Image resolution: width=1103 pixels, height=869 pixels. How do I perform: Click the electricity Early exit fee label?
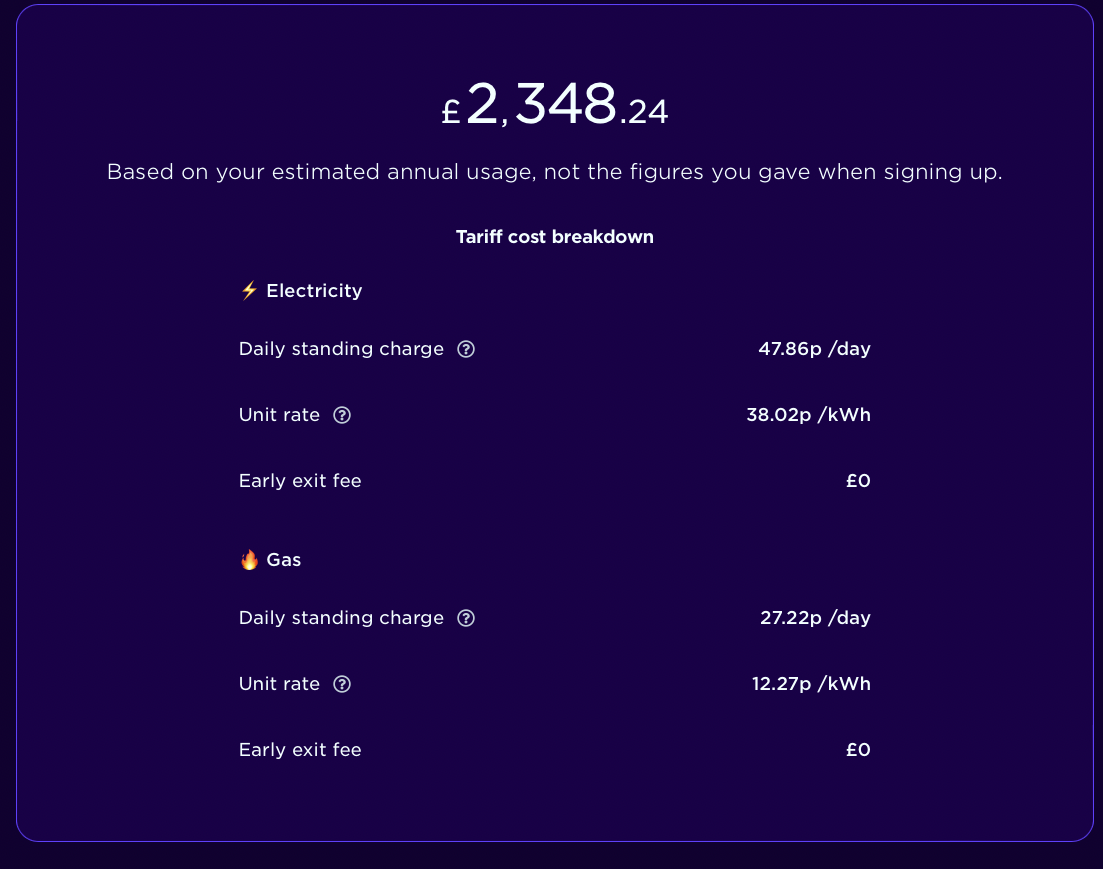(x=300, y=481)
